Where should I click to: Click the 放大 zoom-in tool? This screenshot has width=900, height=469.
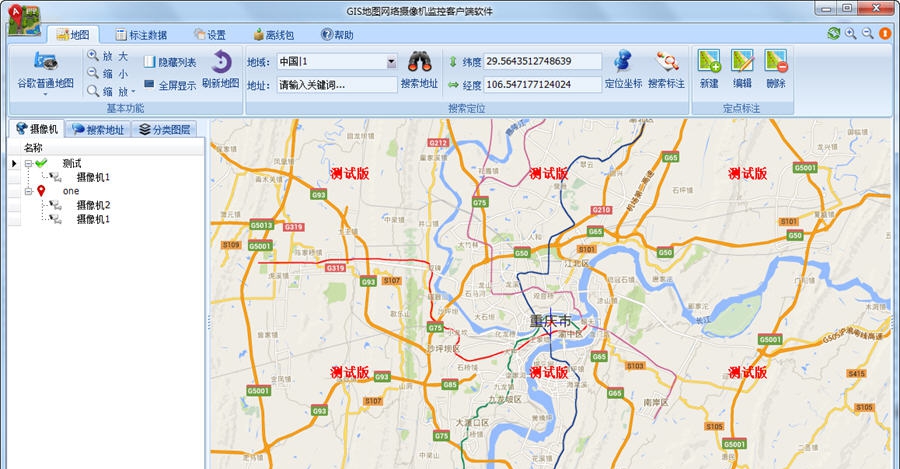(108, 56)
